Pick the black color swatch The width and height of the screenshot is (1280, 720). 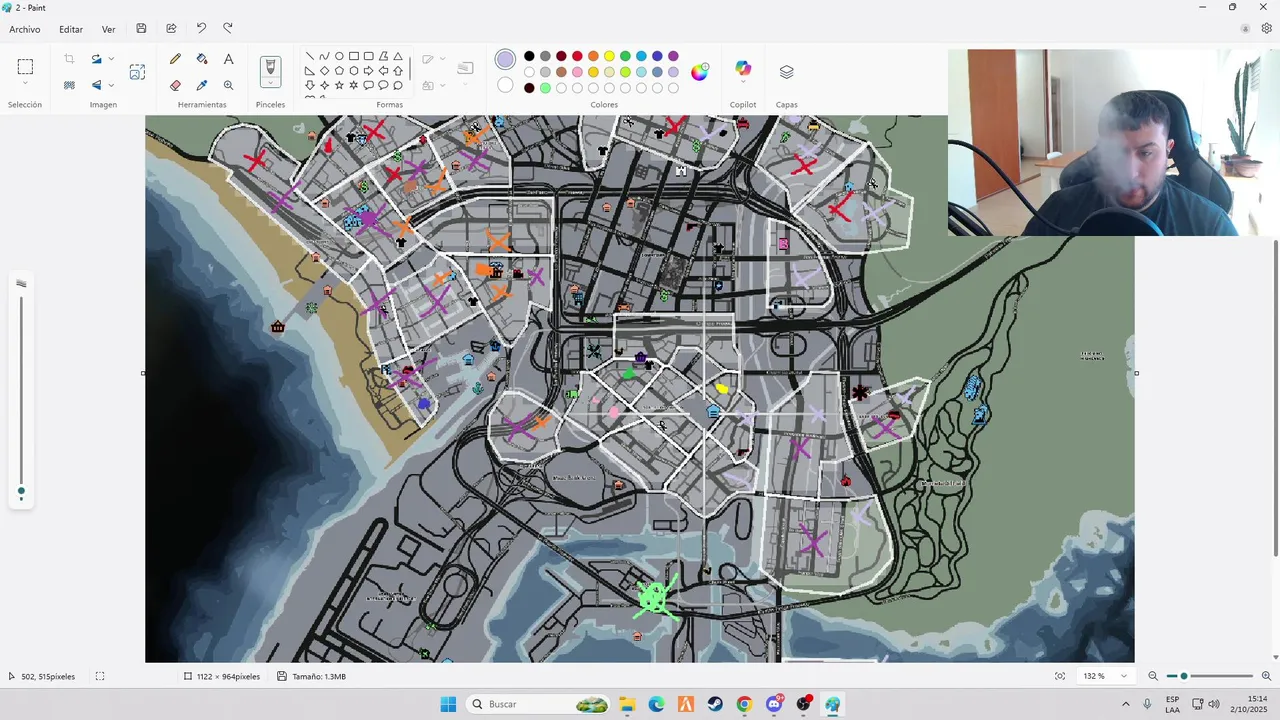(529, 56)
